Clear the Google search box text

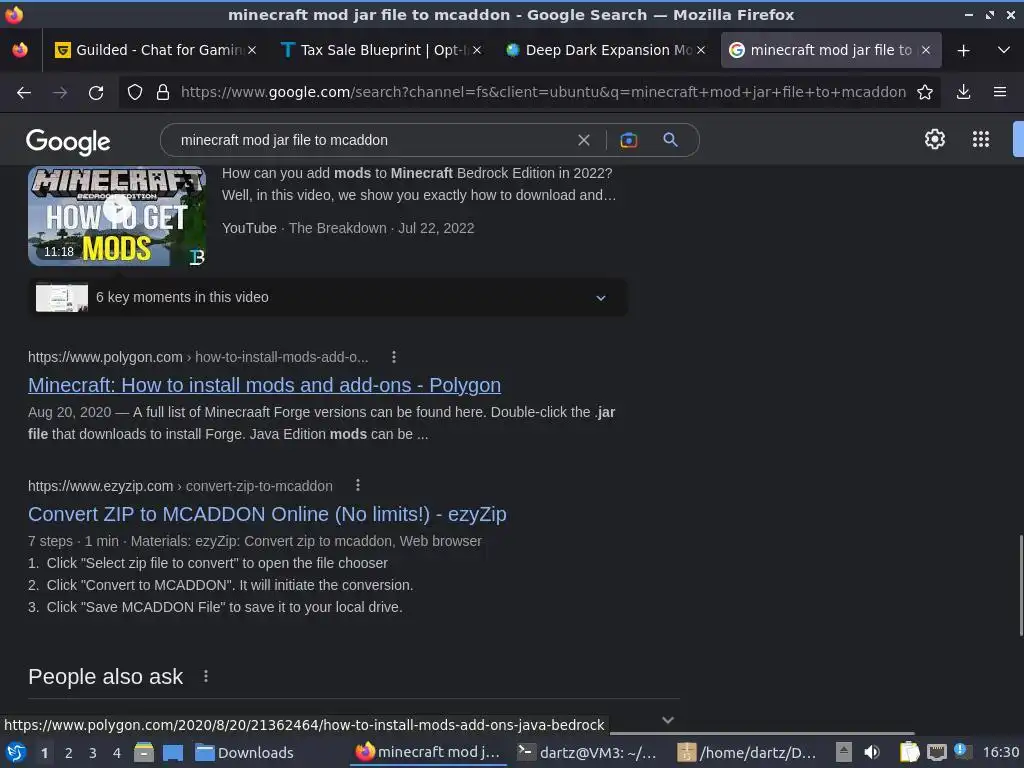(584, 140)
